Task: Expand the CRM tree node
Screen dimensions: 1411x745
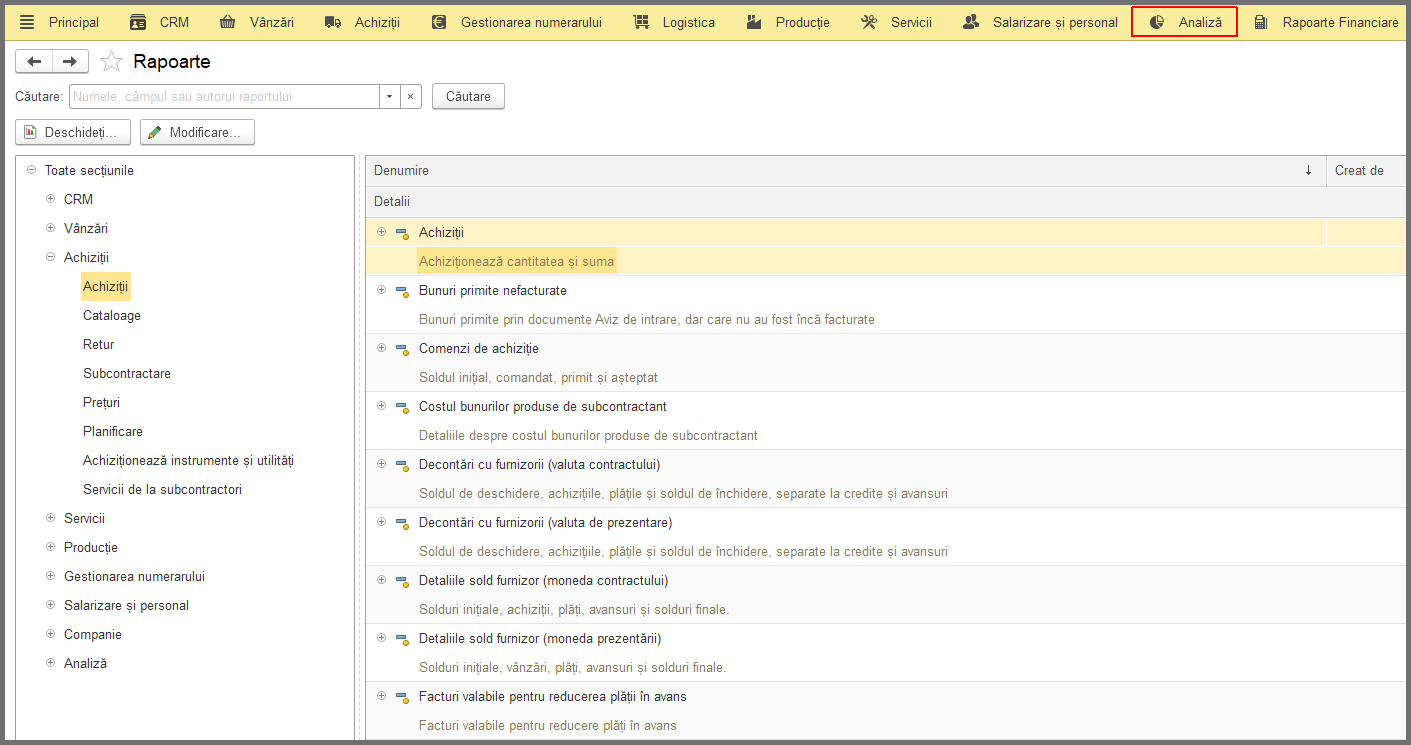Action: click(x=51, y=199)
